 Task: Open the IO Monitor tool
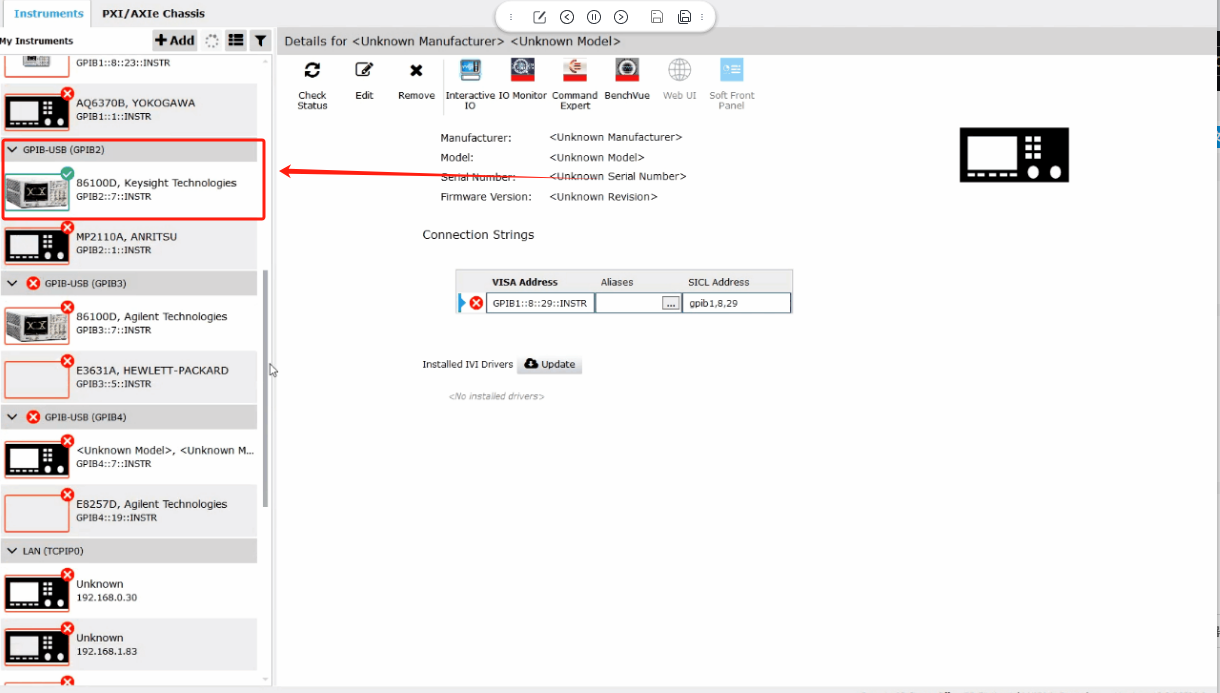[523, 70]
